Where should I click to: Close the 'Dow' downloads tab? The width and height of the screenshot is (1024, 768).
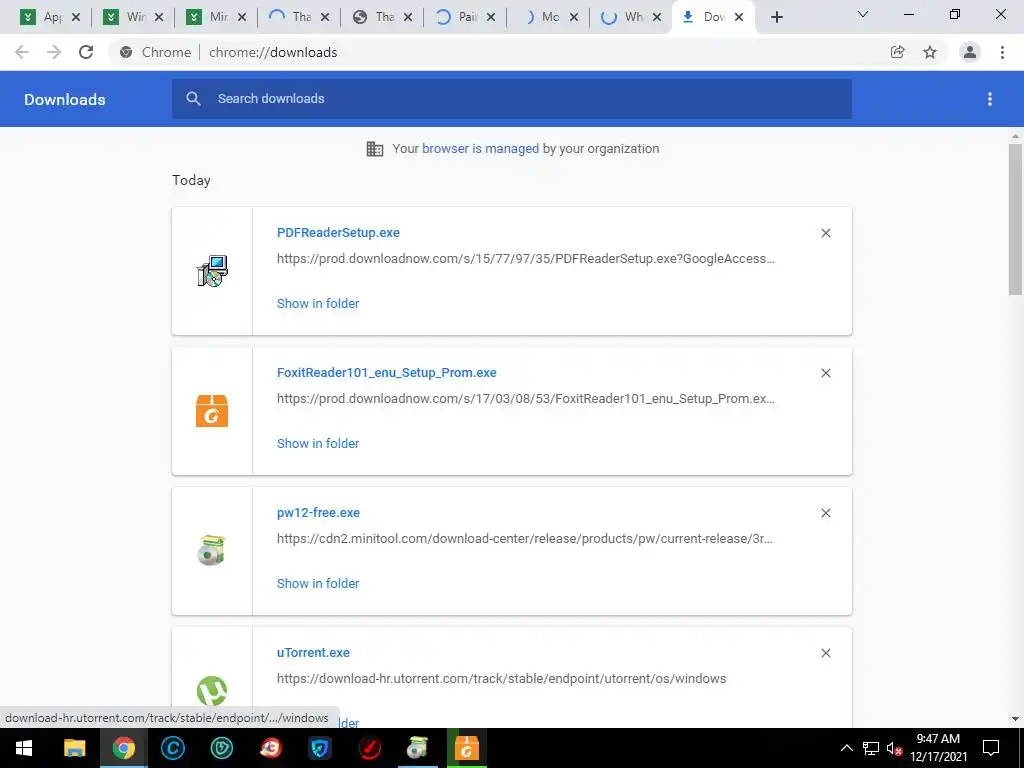pyautogui.click(x=739, y=18)
